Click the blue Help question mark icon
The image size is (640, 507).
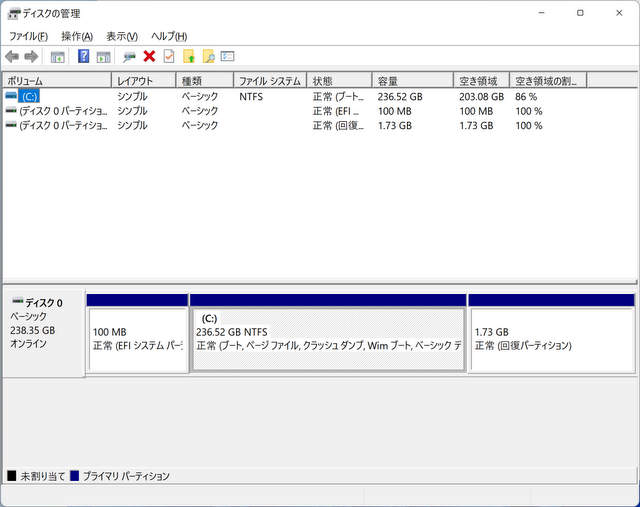point(84,57)
